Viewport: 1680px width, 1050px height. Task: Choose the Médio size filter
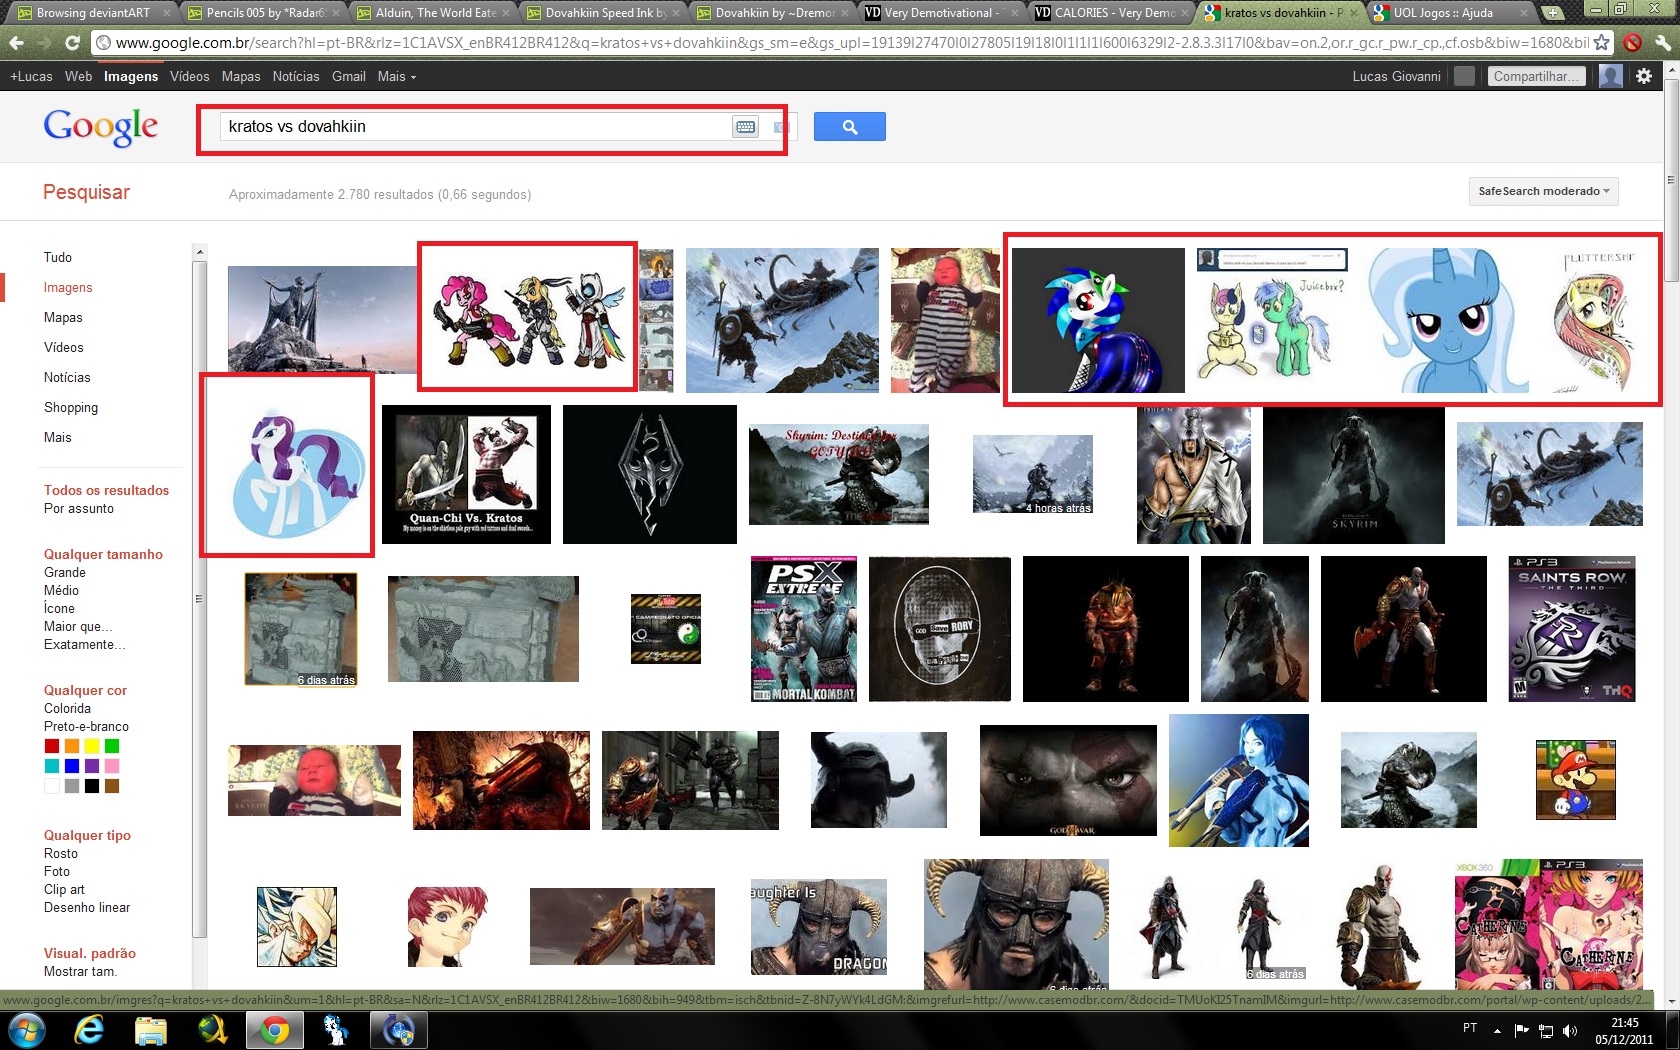click(x=61, y=590)
